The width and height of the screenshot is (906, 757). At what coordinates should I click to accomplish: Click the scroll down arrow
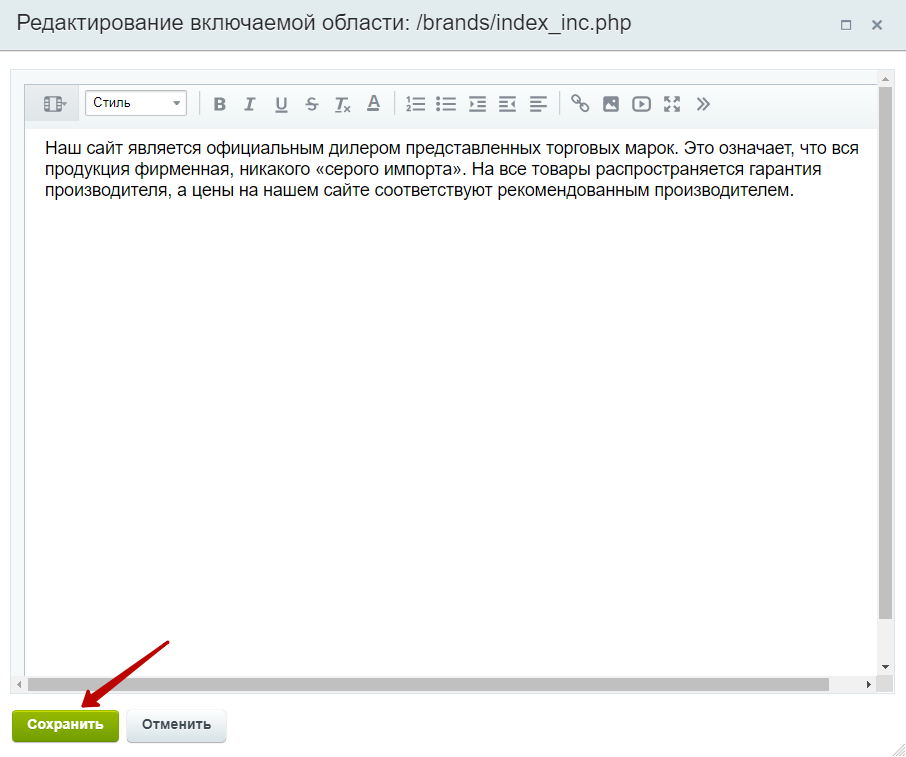click(885, 667)
